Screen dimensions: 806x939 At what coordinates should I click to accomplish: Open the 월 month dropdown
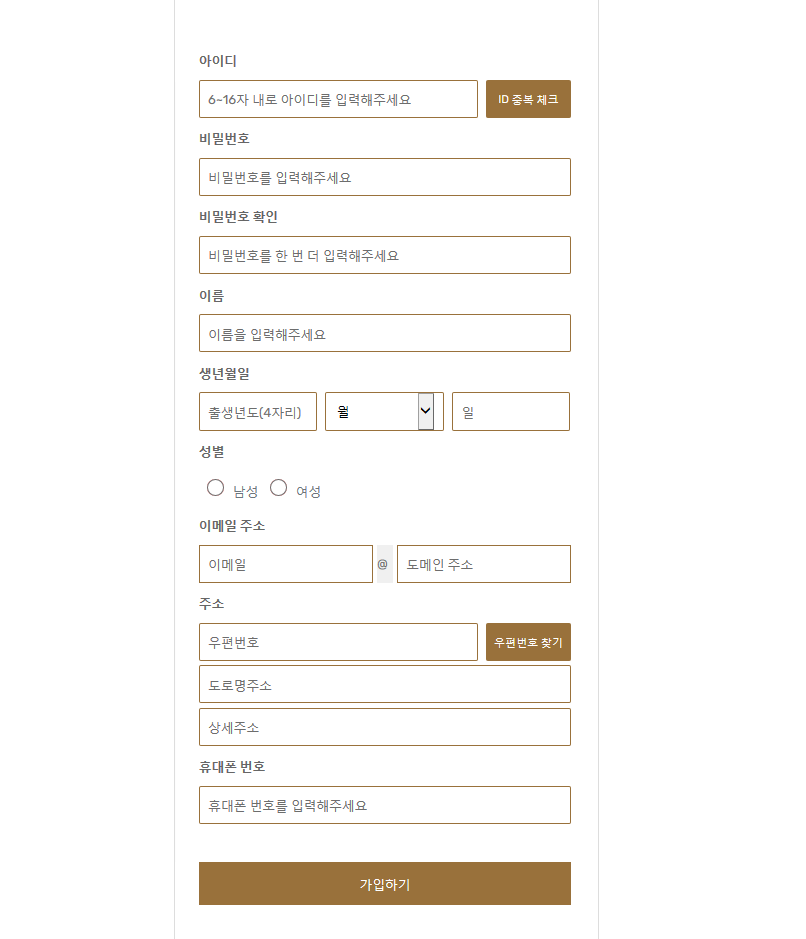(375, 411)
